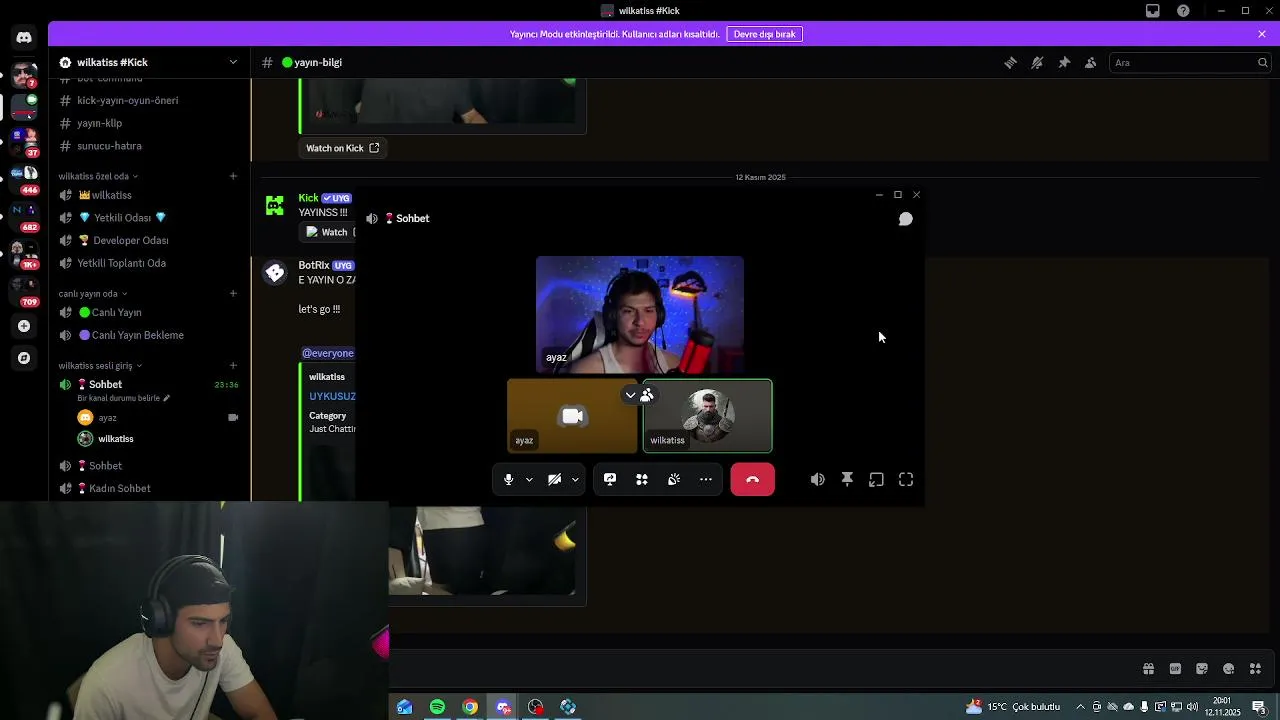This screenshot has width=1280, height=720.
Task: Open server icon with 682 badge
Action: pyautogui.click(x=24, y=214)
